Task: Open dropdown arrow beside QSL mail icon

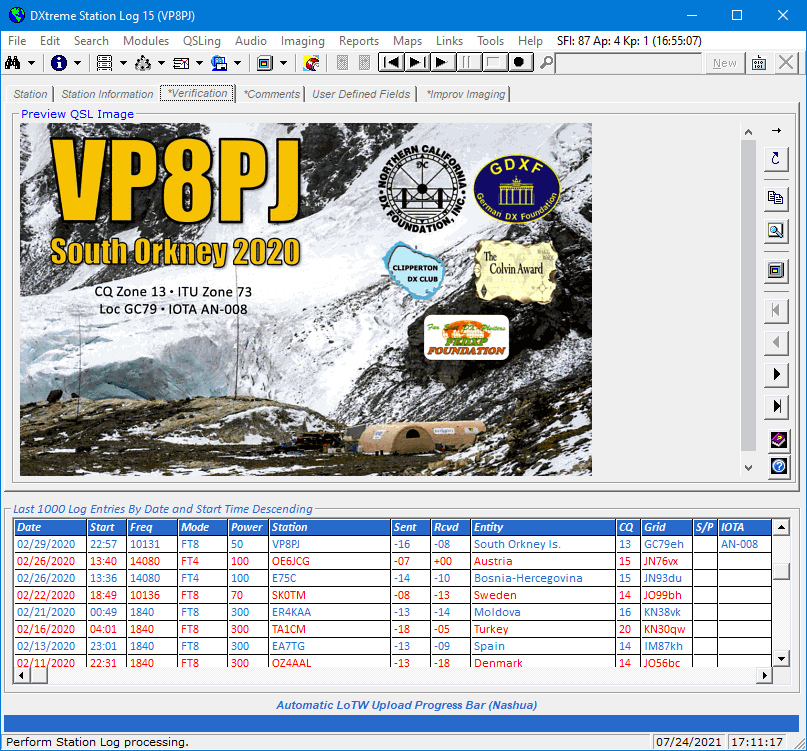Action: [x=200, y=63]
